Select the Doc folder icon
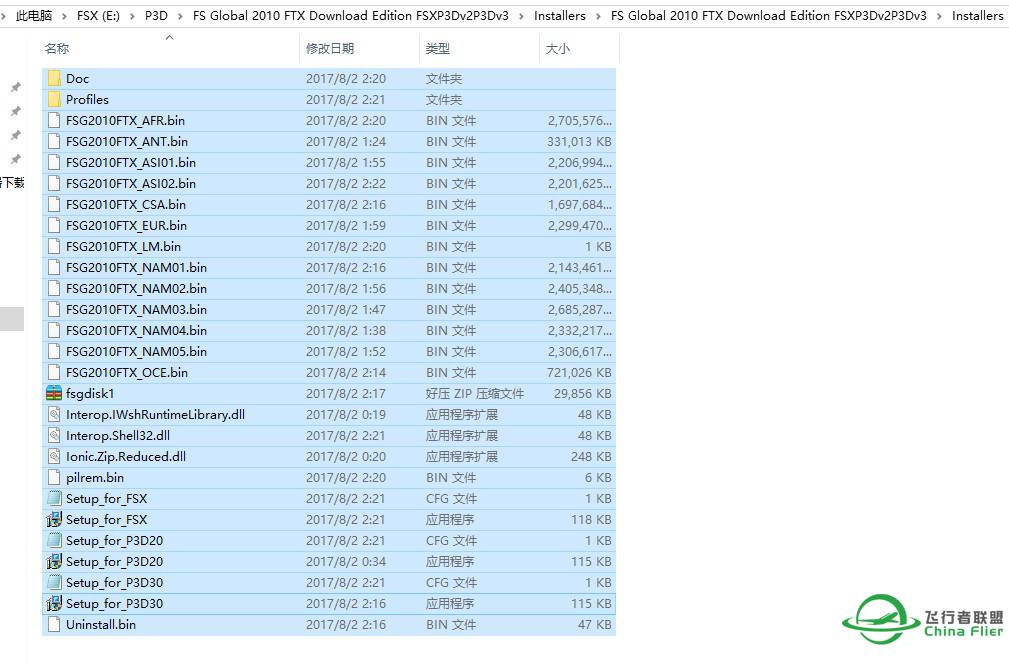The width and height of the screenshot is (1009, 665). tap(54, 79)
